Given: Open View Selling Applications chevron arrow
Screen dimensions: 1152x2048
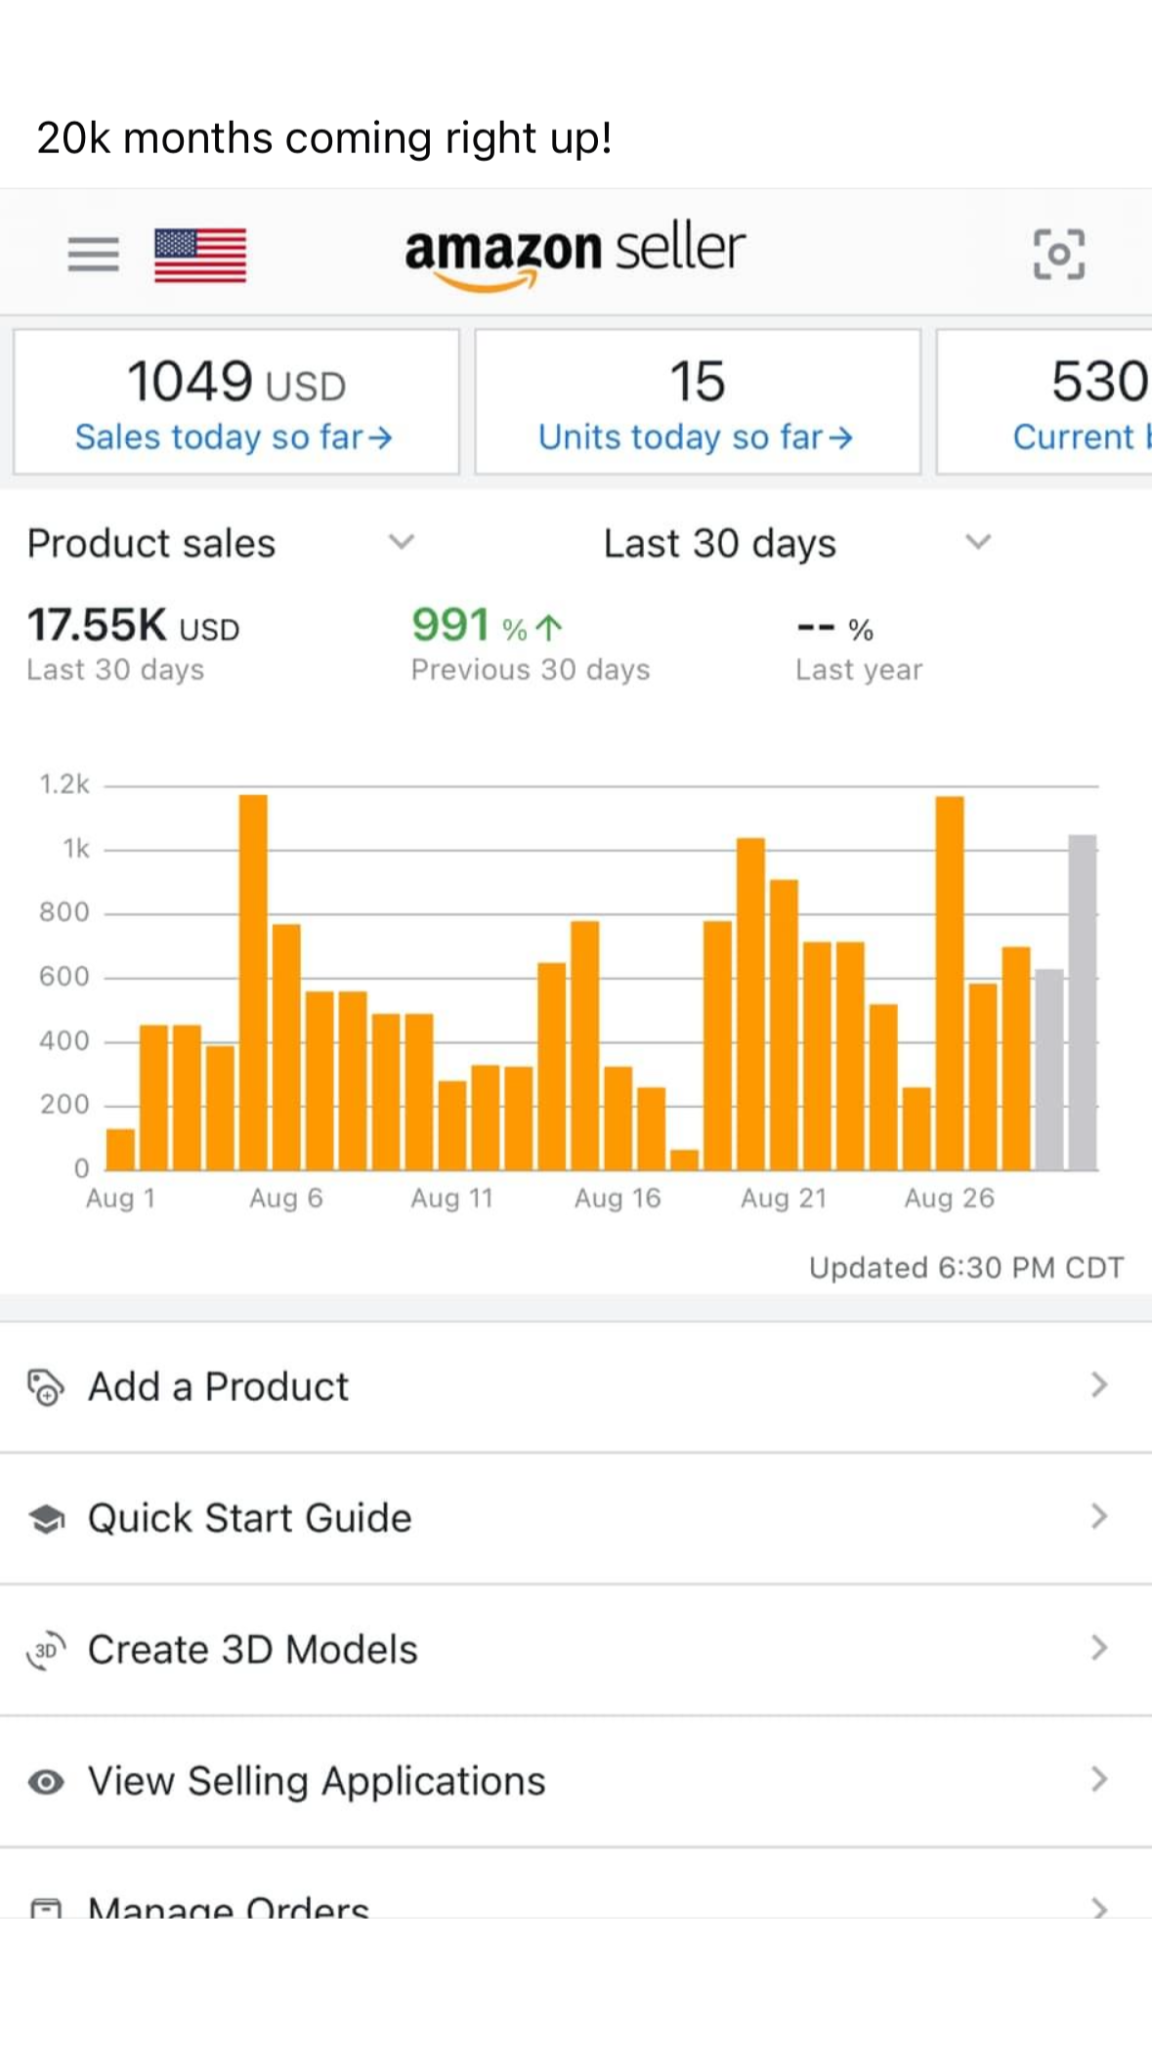Looking at the screenshot, I should tap(1099, 1780).
